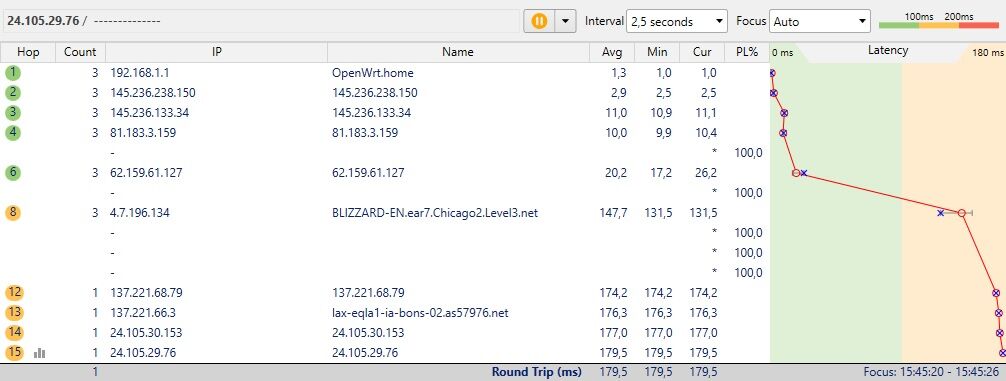Open the dropdown arrow beside the pause button
Image resolution: width=1006 pixels, height=381 pixels.
tap(565, 21)
